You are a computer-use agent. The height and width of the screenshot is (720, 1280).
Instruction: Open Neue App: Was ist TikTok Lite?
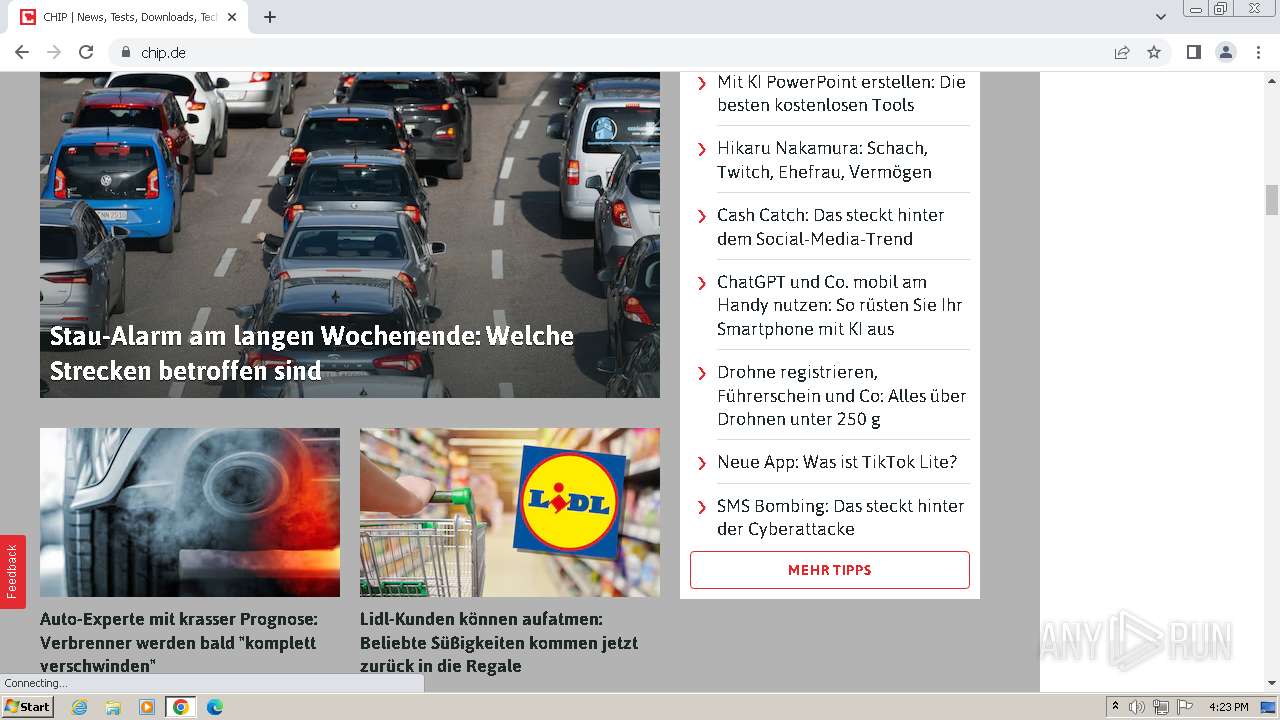[x=837, y=462]
